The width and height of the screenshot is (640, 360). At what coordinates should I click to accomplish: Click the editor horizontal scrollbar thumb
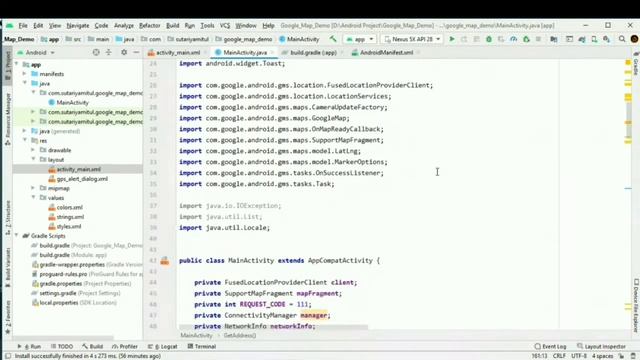(273, 327)
